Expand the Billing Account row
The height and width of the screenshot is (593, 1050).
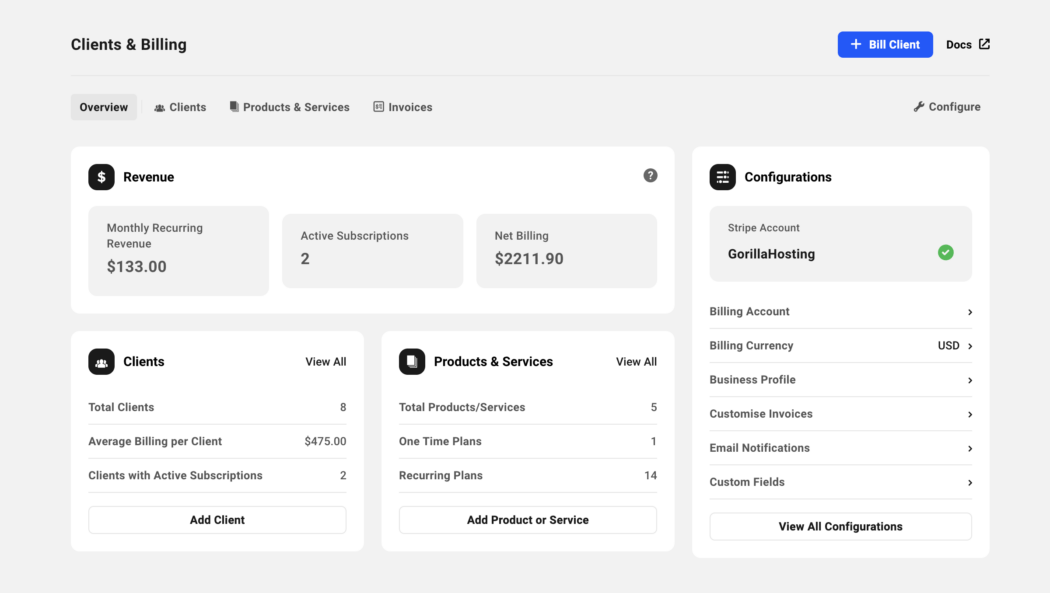[x=840, y=311]
